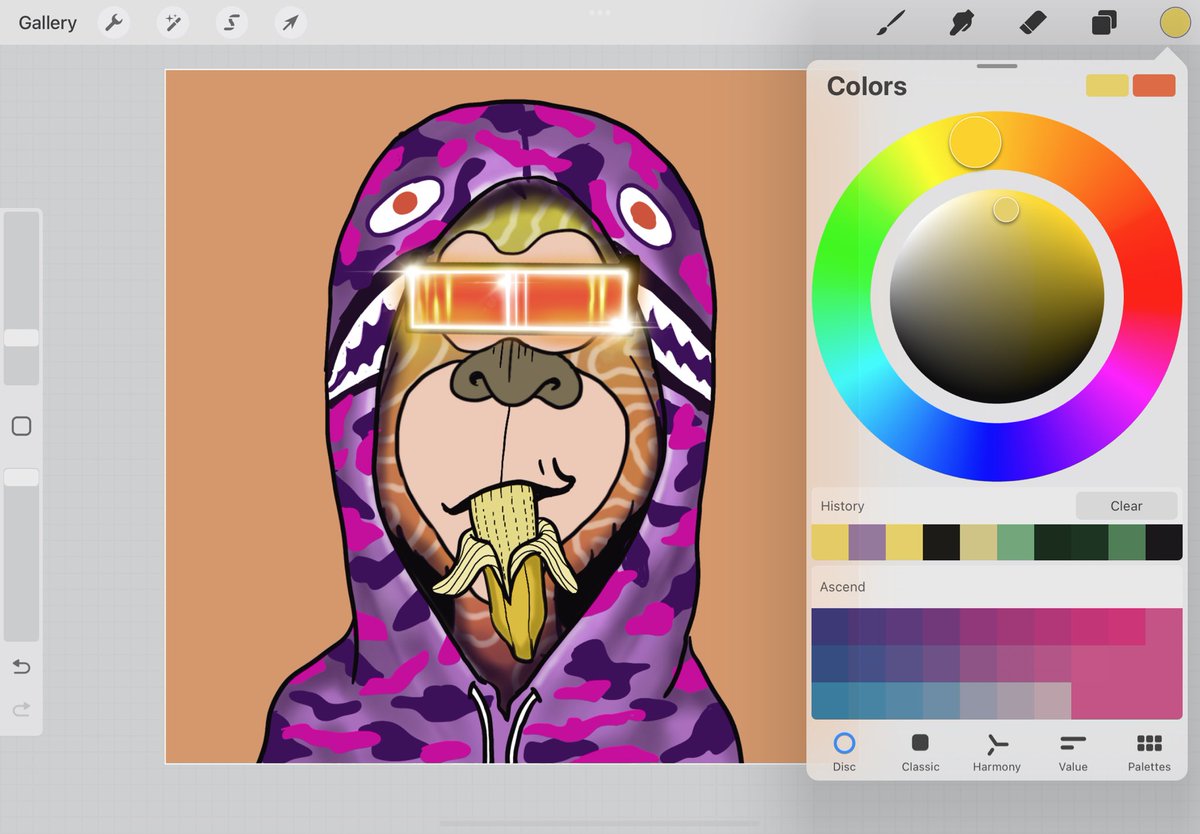Click the brush size slider handle
Viewport: 1200px width, 834px height.
coord(21,338)
